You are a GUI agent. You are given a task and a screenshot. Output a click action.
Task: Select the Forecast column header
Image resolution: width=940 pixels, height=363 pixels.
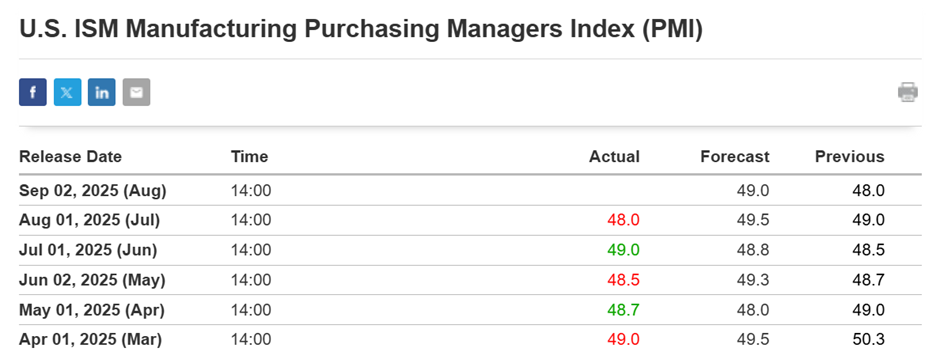735,157
